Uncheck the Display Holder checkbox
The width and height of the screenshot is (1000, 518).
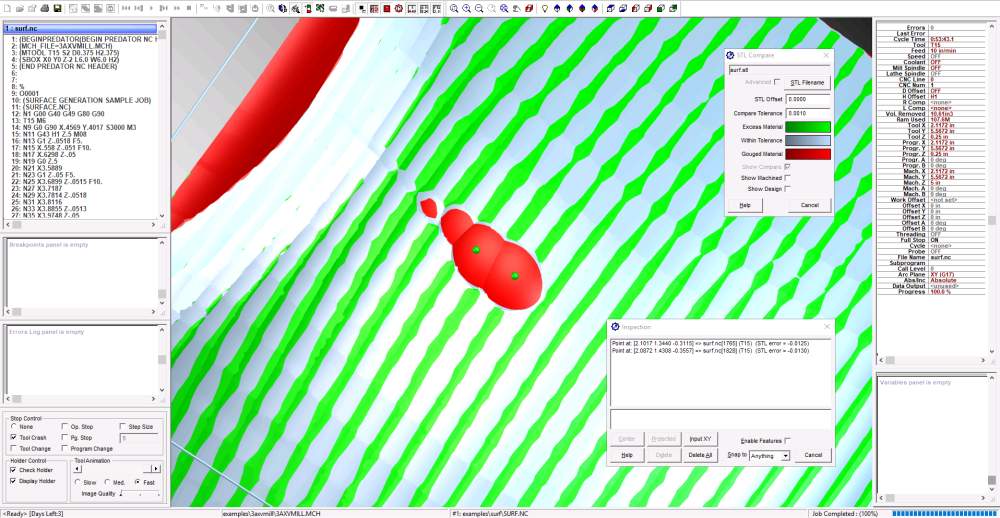coord(13,480)
